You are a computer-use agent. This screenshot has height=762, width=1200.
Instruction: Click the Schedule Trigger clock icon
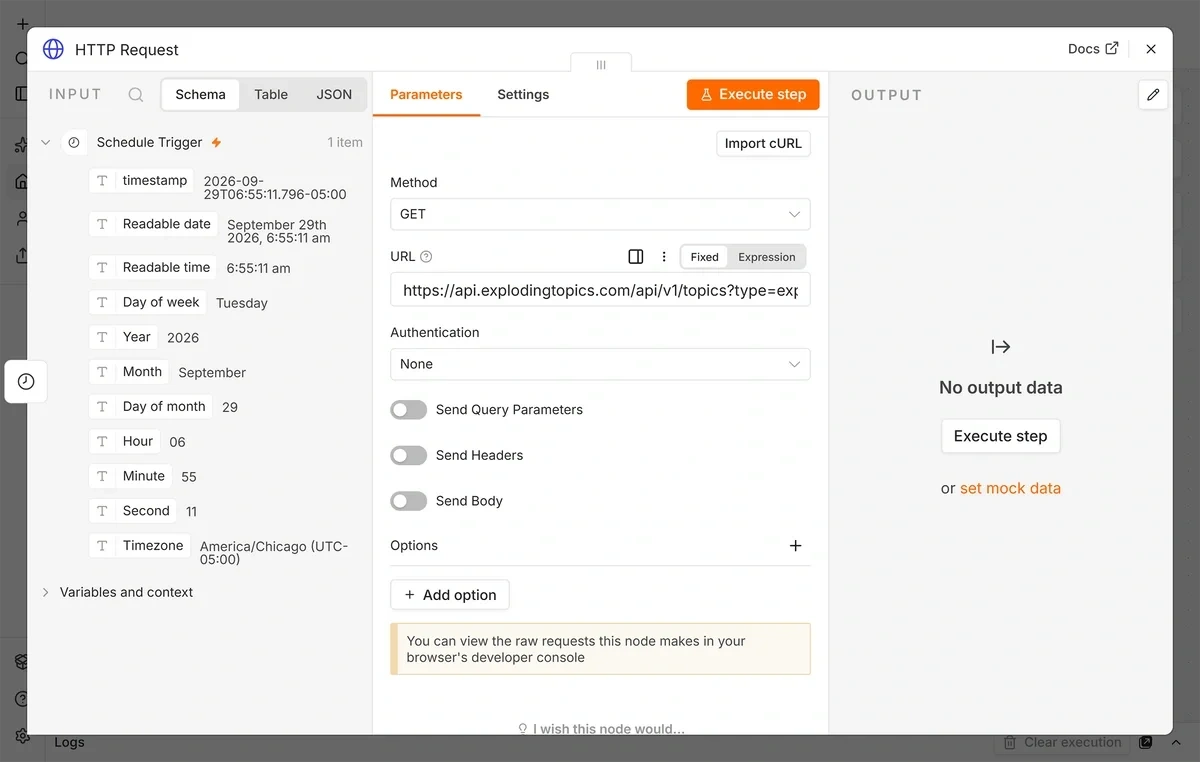73,143
